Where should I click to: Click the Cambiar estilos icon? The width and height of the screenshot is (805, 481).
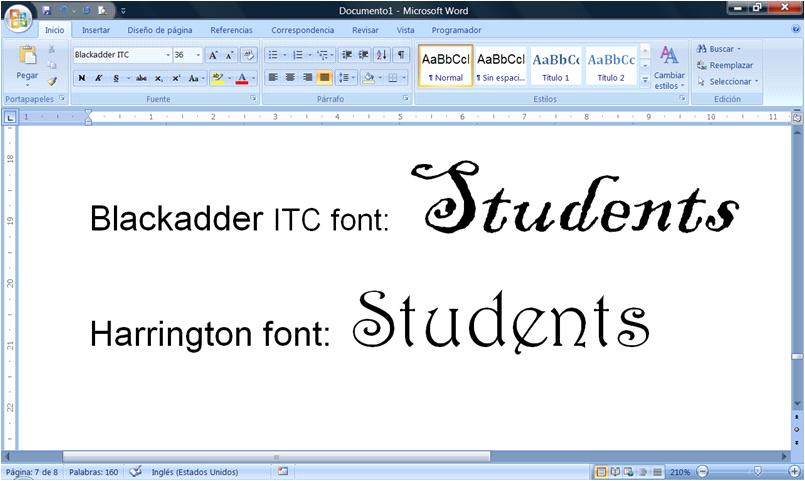click(x=669, y=55)
